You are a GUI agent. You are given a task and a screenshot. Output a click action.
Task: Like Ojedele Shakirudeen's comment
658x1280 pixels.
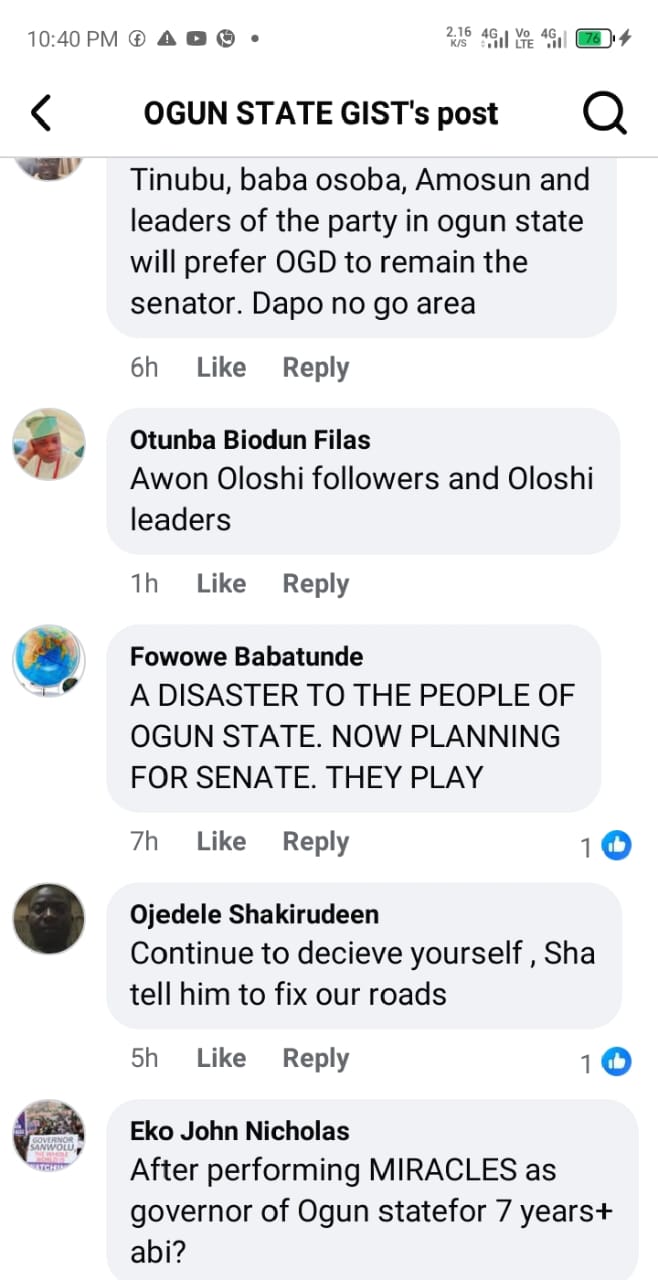coord(221,1058)
